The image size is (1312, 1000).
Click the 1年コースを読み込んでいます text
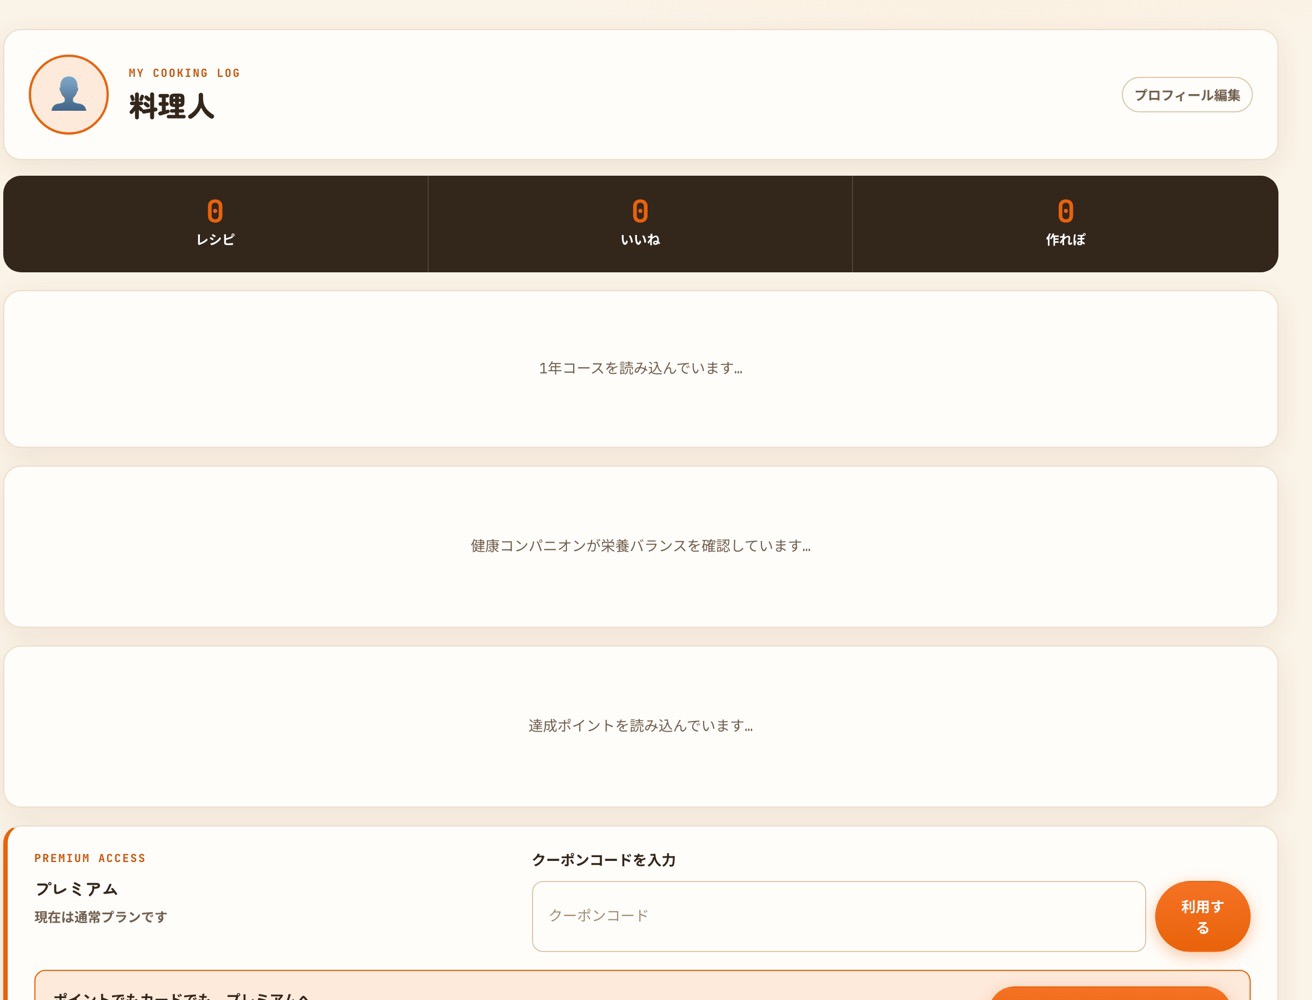pos(641,368)
